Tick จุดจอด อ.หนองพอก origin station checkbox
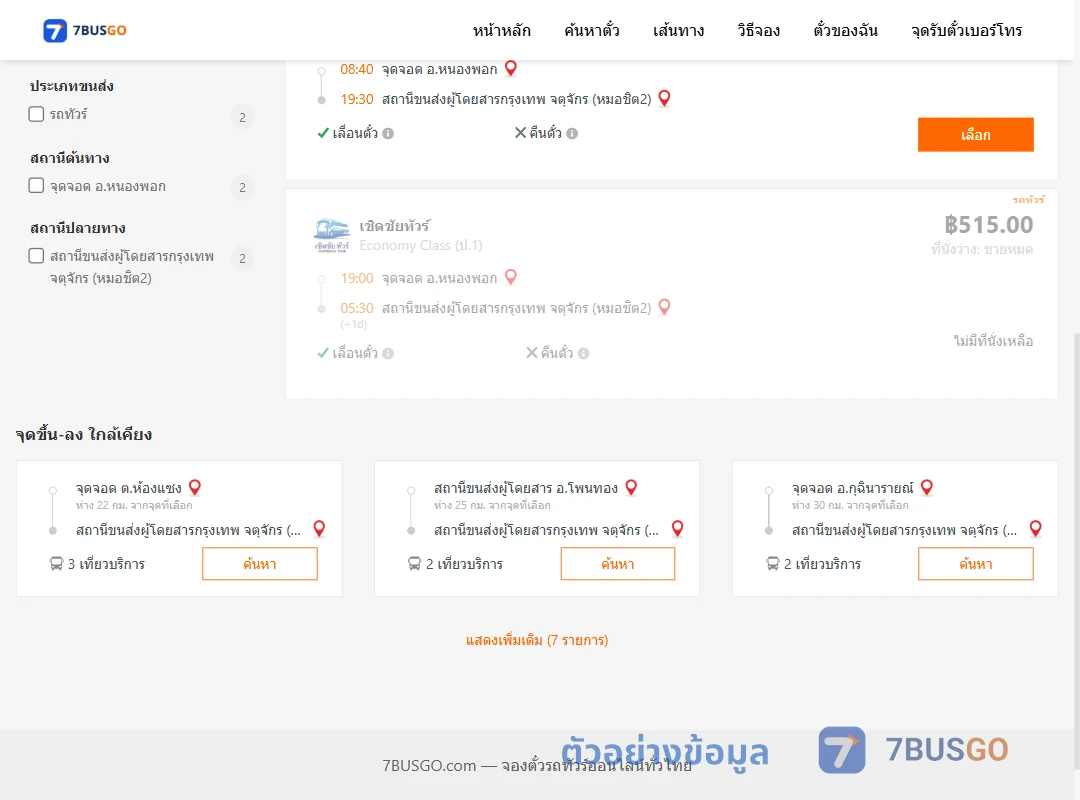 pyautogui.click(x=37, y=185)
